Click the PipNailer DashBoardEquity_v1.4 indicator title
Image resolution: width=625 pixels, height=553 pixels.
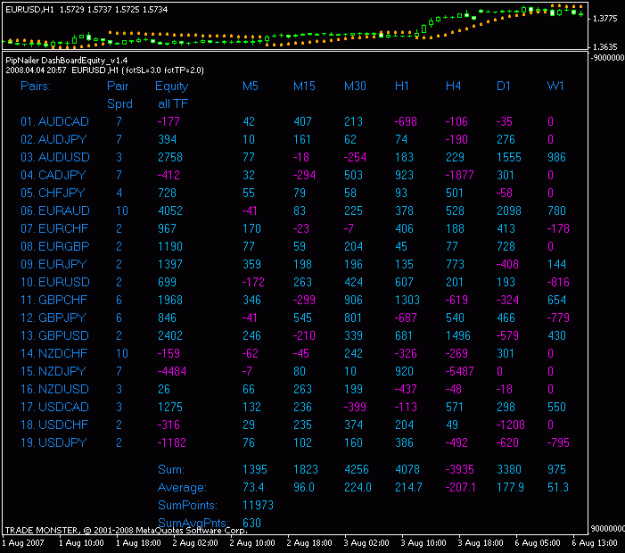[67, 61]
